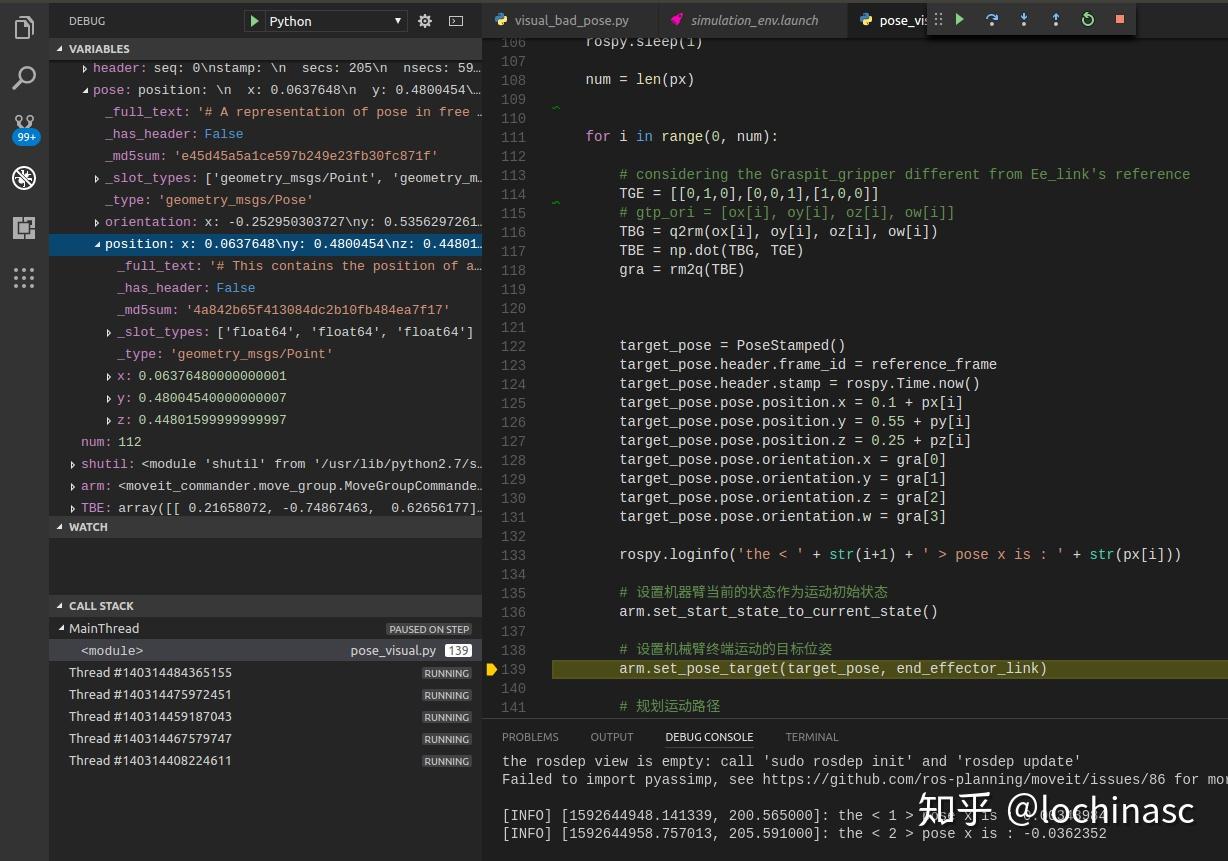
Task: Expand the _slot_types float64 list row
Action: tap(265, 332)
